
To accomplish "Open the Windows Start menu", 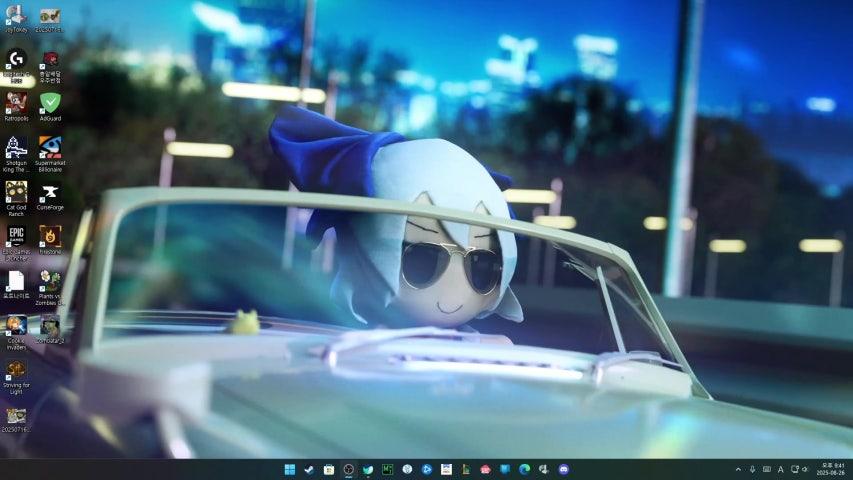I will click(290, 469).
